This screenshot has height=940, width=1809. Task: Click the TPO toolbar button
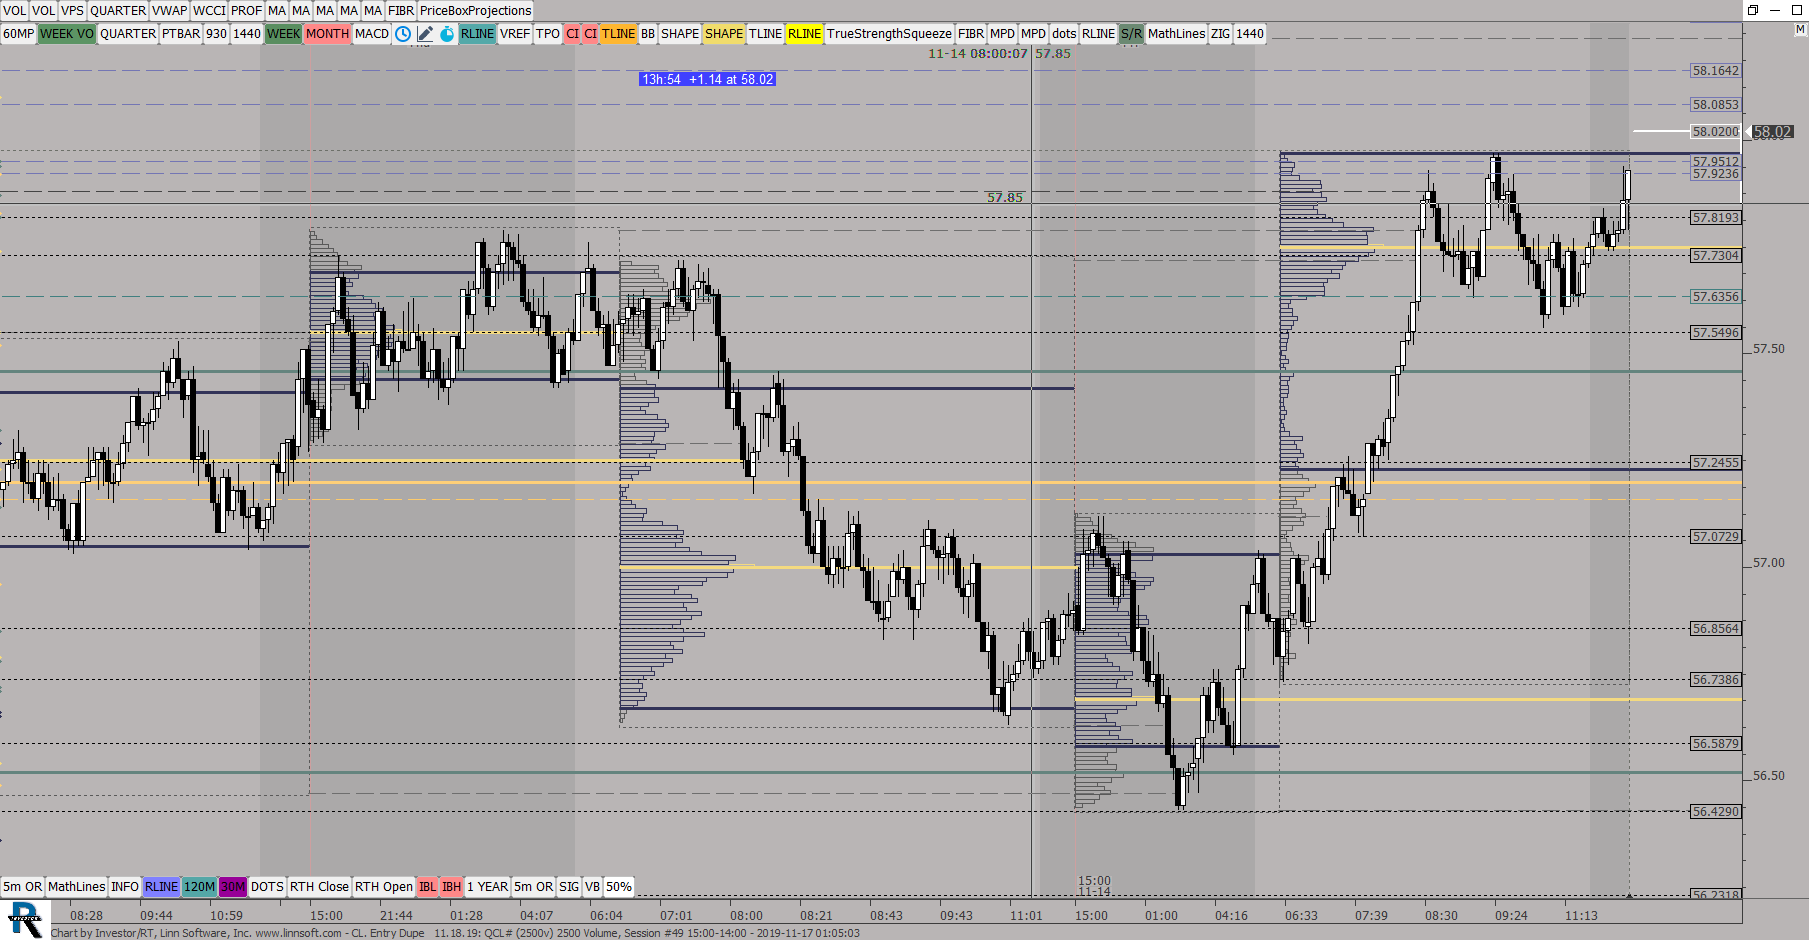[548, 34]
